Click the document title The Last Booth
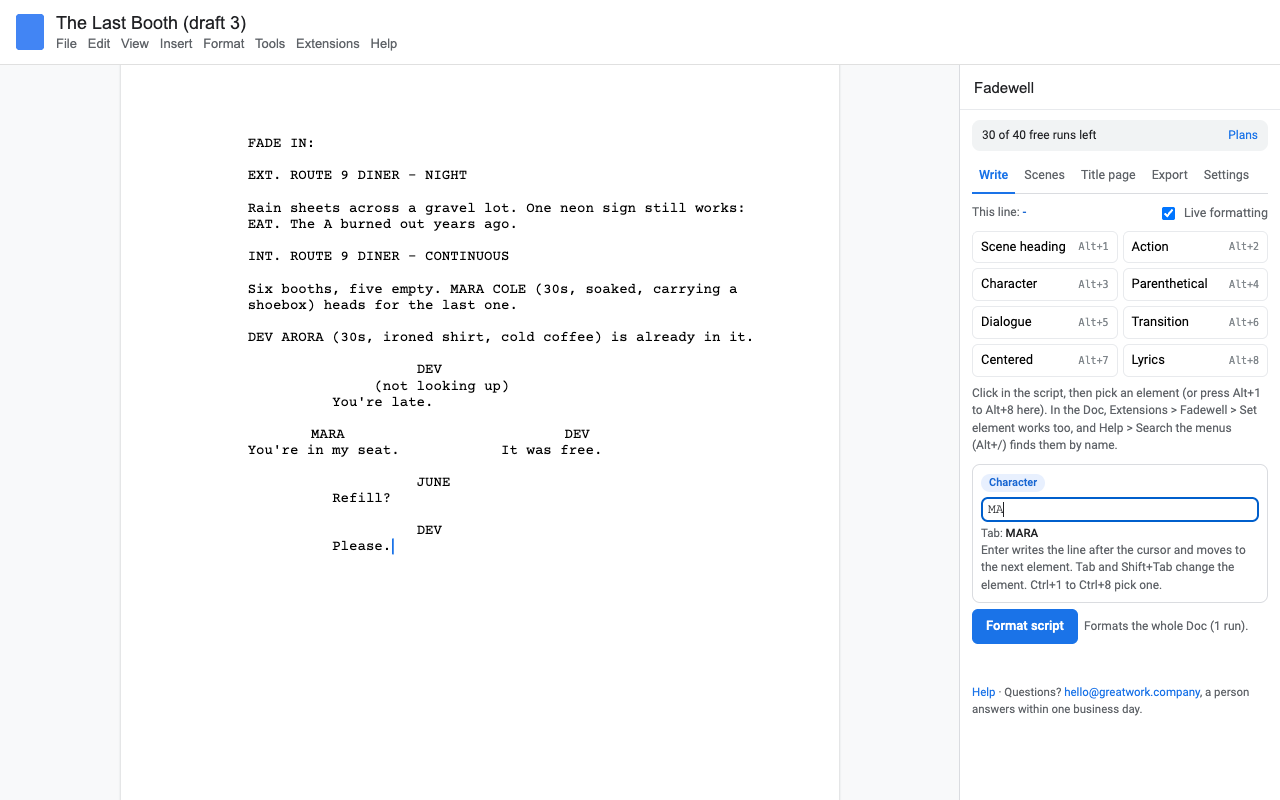 coord(151,23)
